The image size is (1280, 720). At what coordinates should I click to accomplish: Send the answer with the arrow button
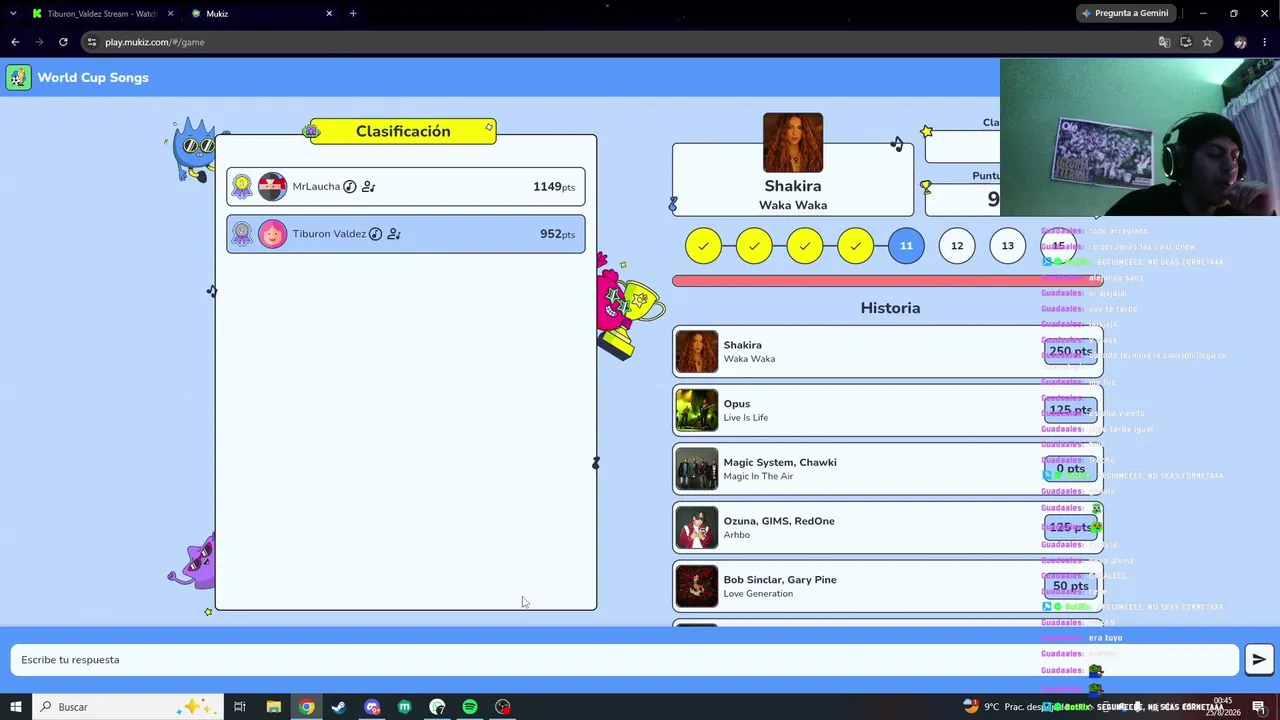[x=1259, y=659]
